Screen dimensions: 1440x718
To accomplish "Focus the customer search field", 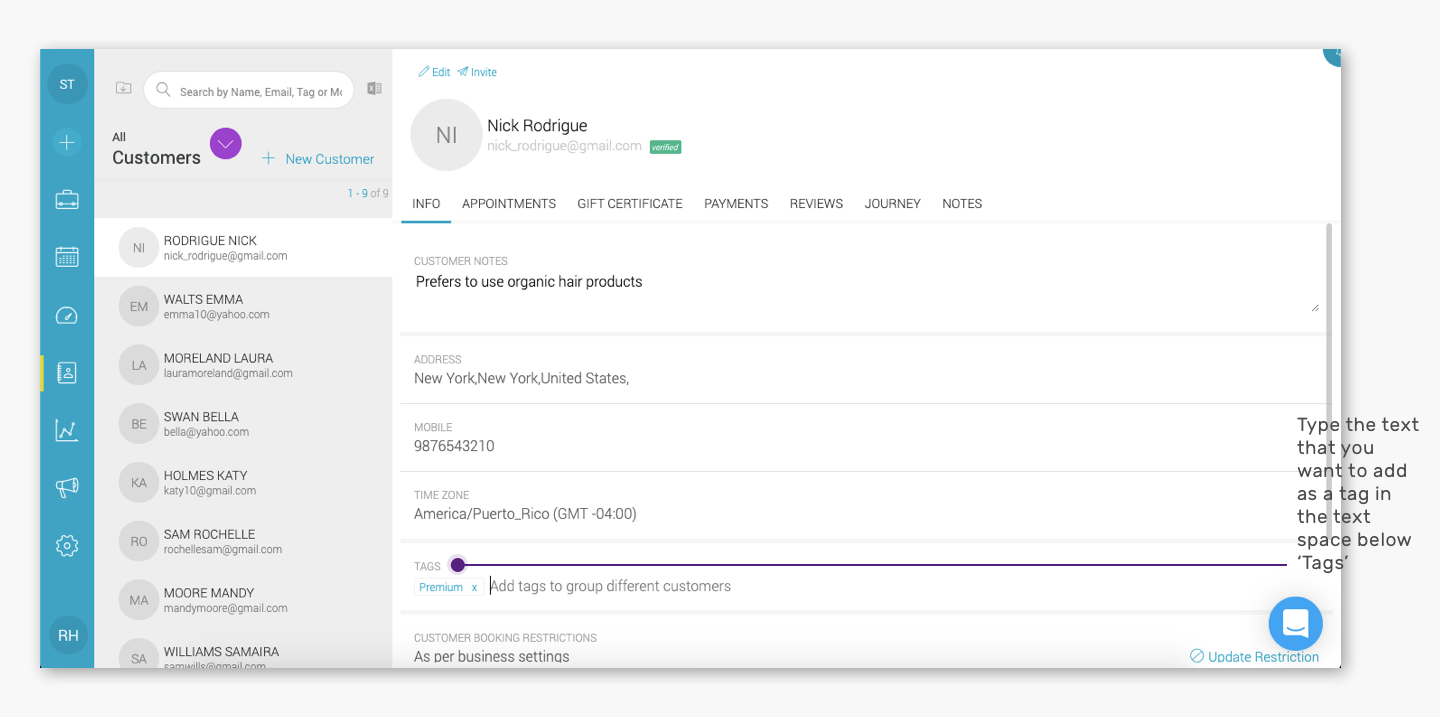I will pyautogui.click(x=249, y=90).
